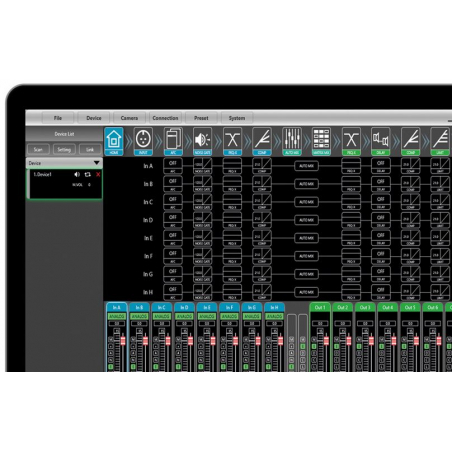
Task: Open the In A PEQ block
Action: [232, 166]
